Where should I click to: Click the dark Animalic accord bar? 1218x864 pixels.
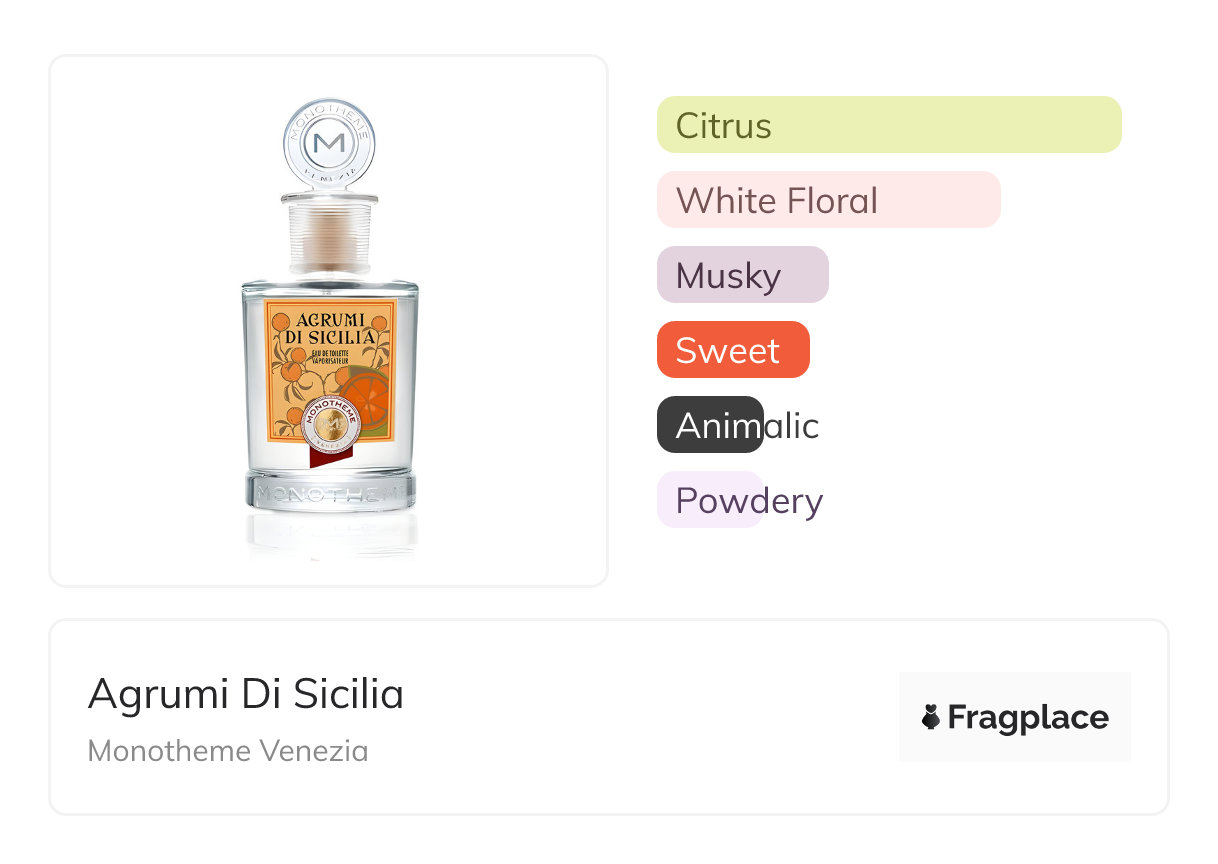pos(710,425)
